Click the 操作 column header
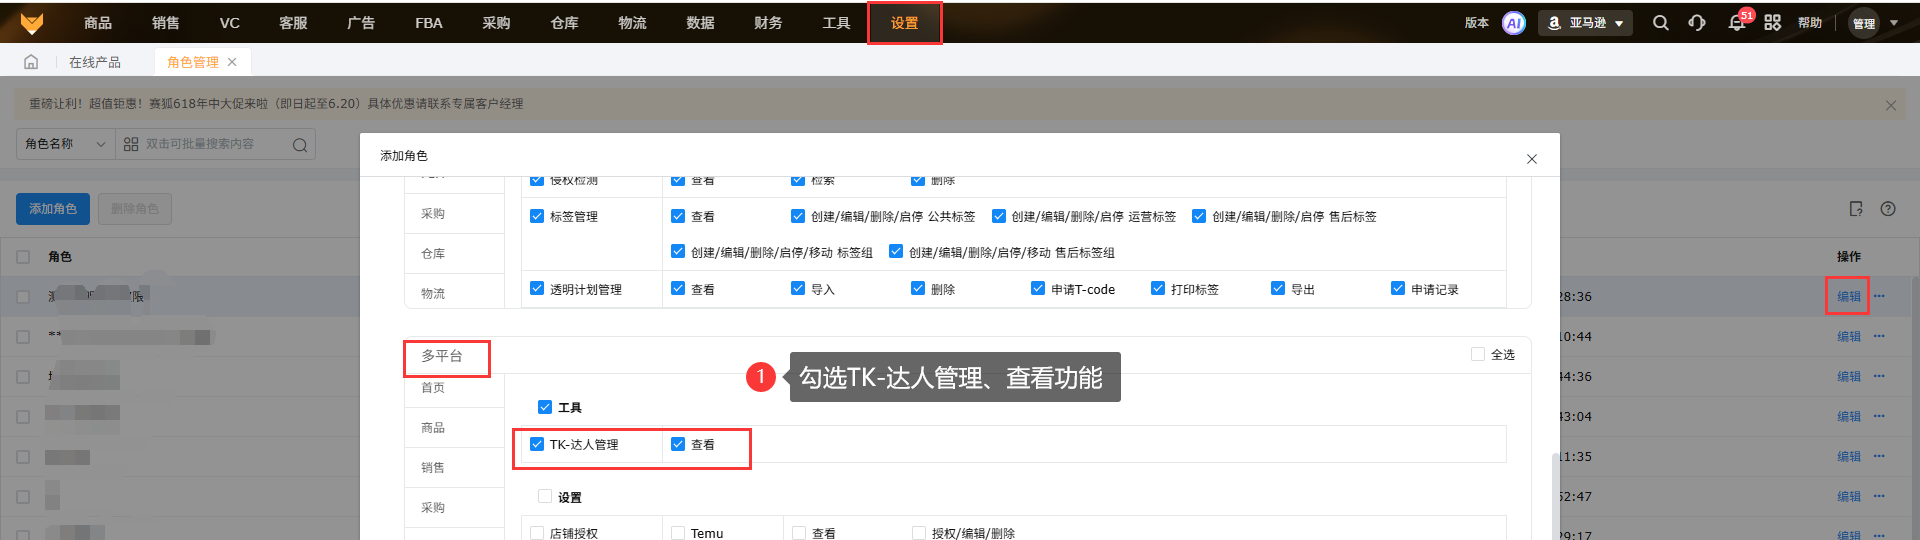1920x540 pixels. click(1849, 257)
